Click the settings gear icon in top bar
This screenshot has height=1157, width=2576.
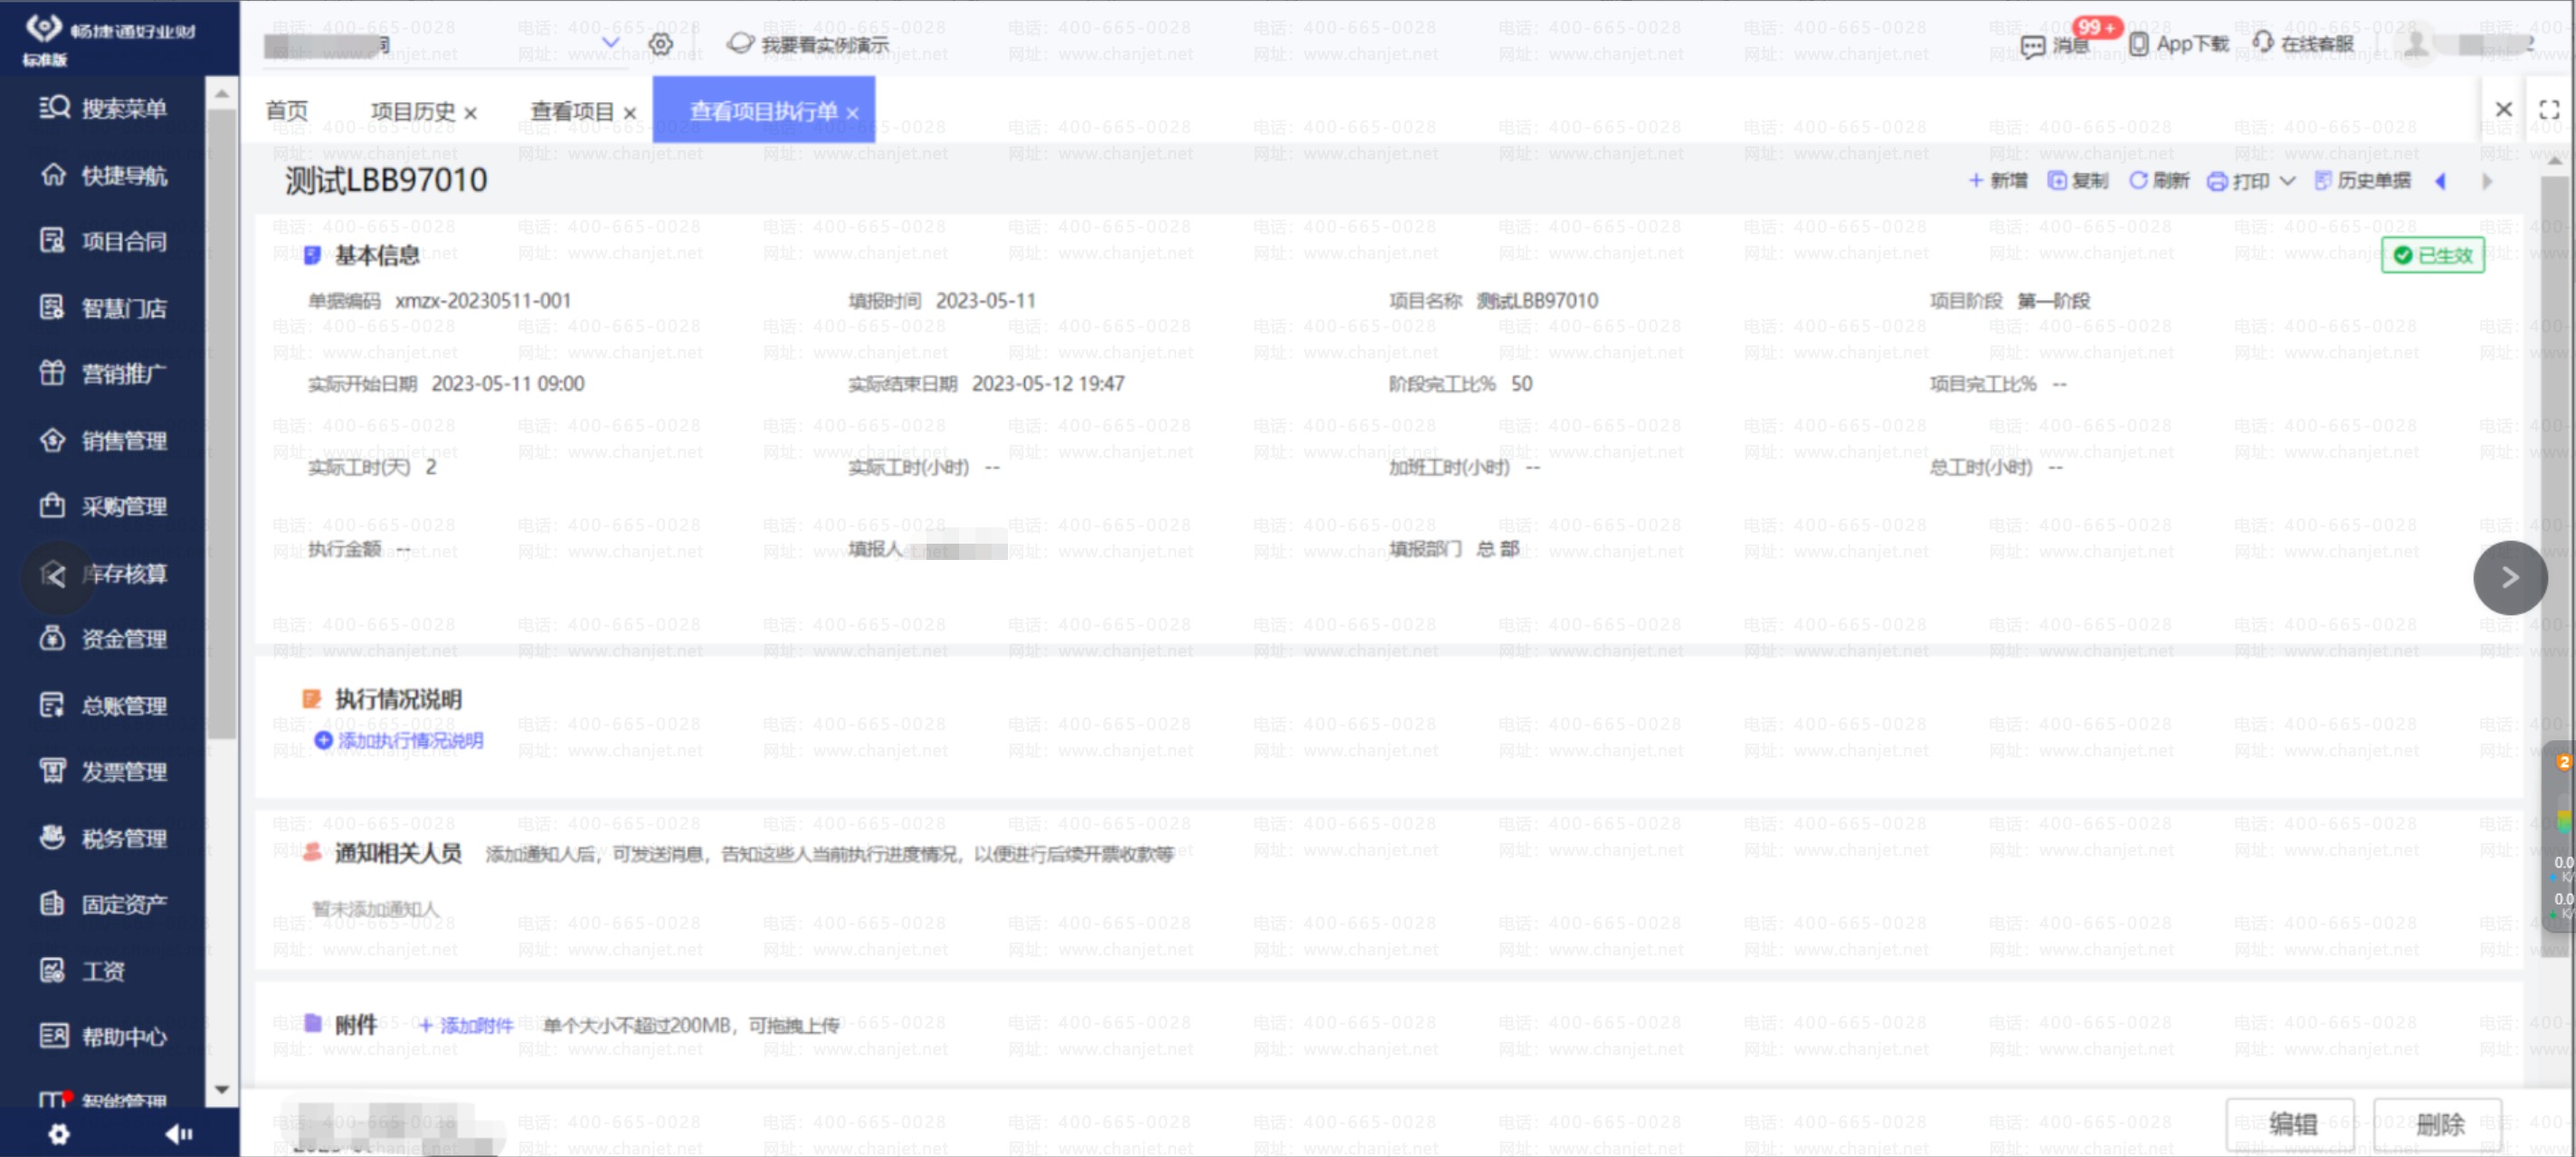pyautogui.click(x=660, y=44)
